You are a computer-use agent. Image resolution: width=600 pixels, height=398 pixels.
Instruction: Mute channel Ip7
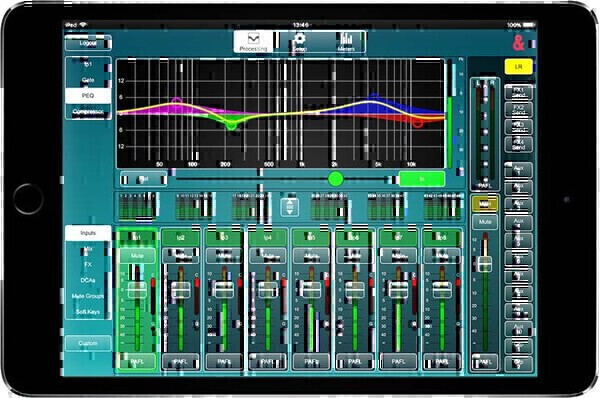pyautogui.click(x=398, y=255)
